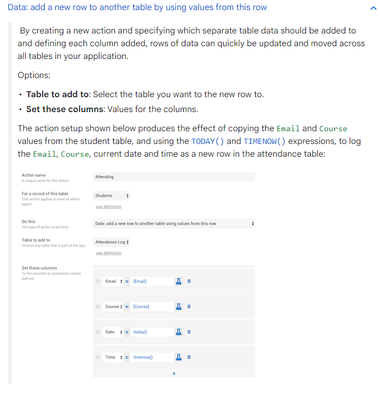Open the Students table dropdown

[x=111, y=196]
